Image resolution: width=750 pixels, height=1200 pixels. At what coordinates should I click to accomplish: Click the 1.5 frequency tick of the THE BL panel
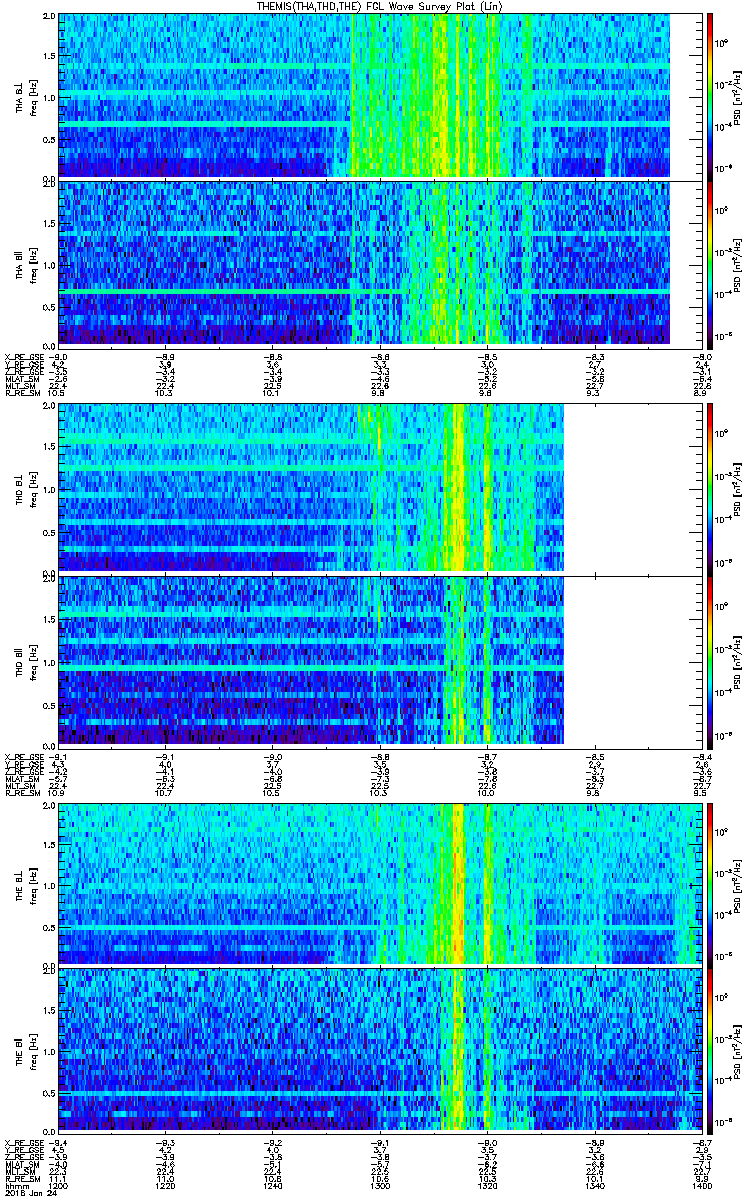(x=50, y=844)
